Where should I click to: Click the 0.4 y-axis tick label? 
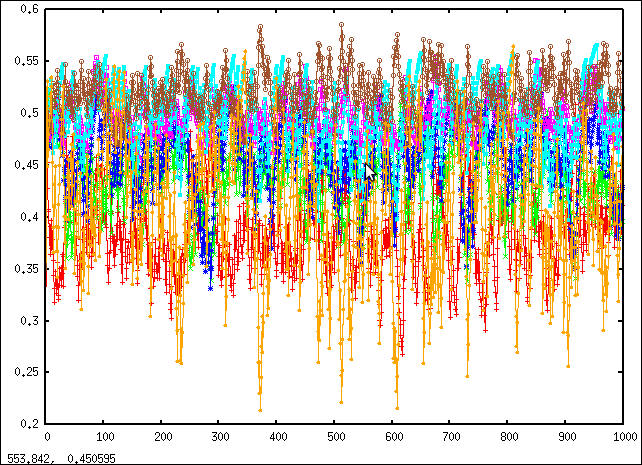click(x=30, y=217)
